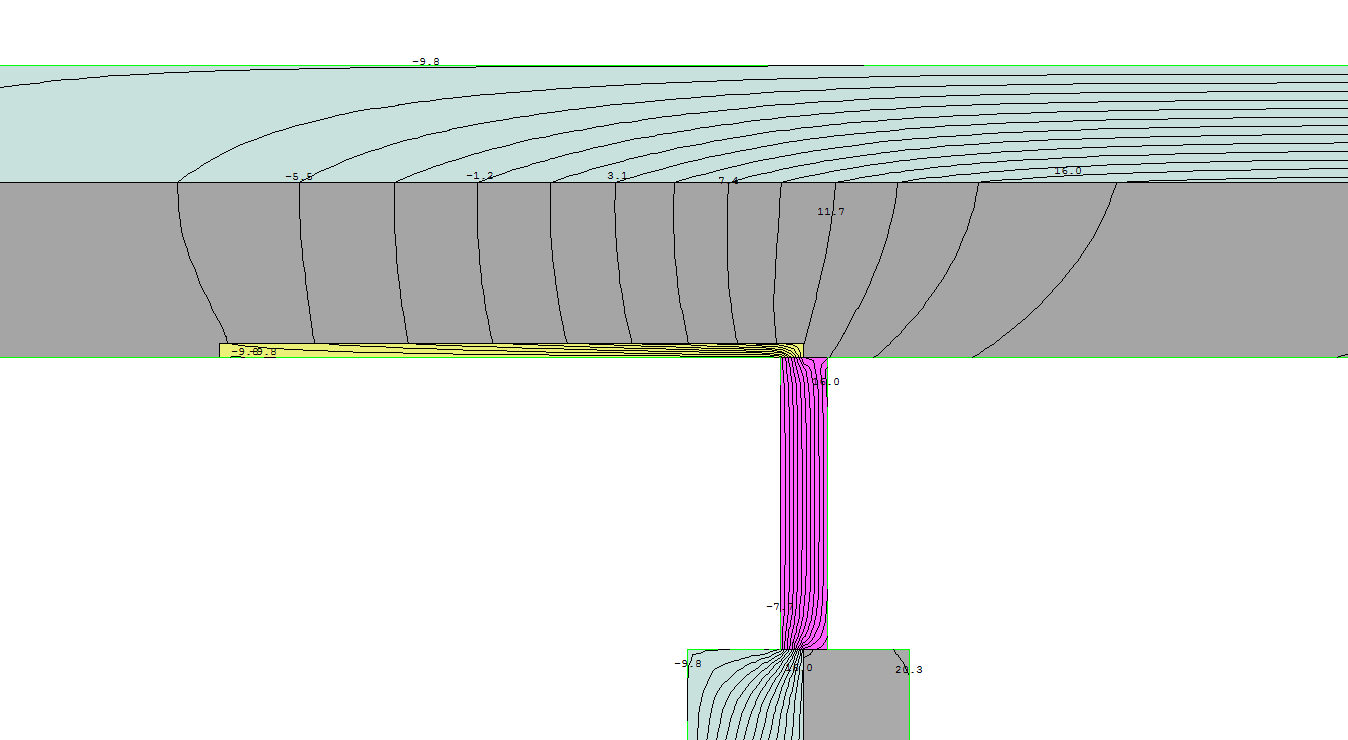The height and width of the screenshot is (740, 1348).
Task: Click the 20.3 temperature label
Action: [908, 670]
